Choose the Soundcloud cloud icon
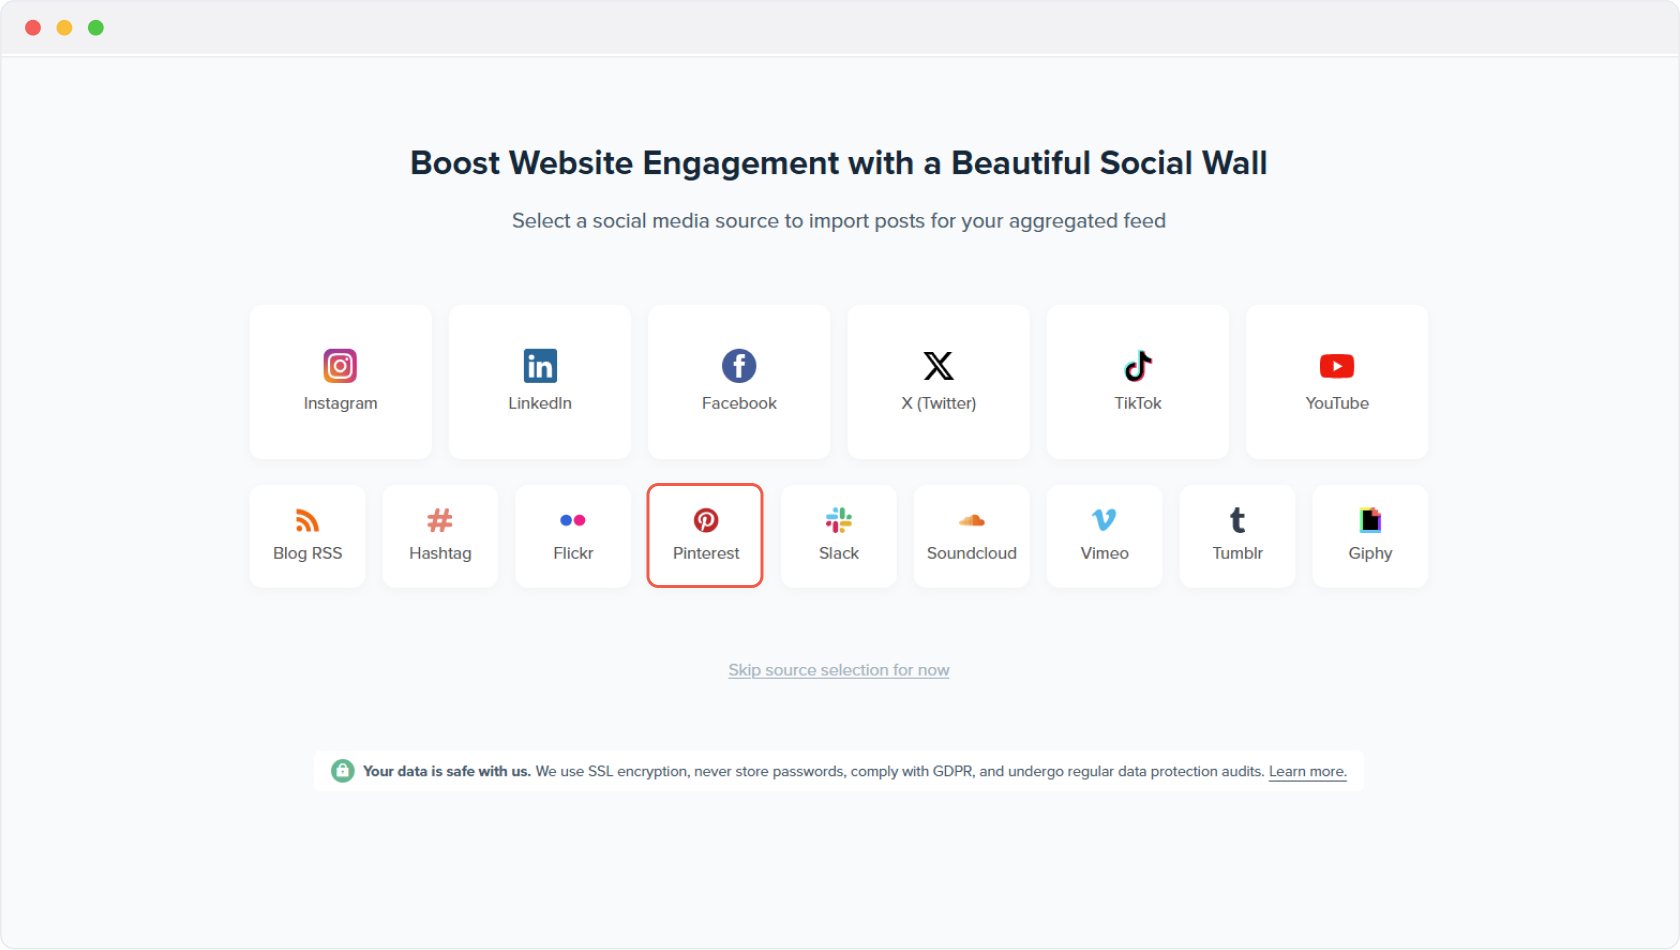 972,520
